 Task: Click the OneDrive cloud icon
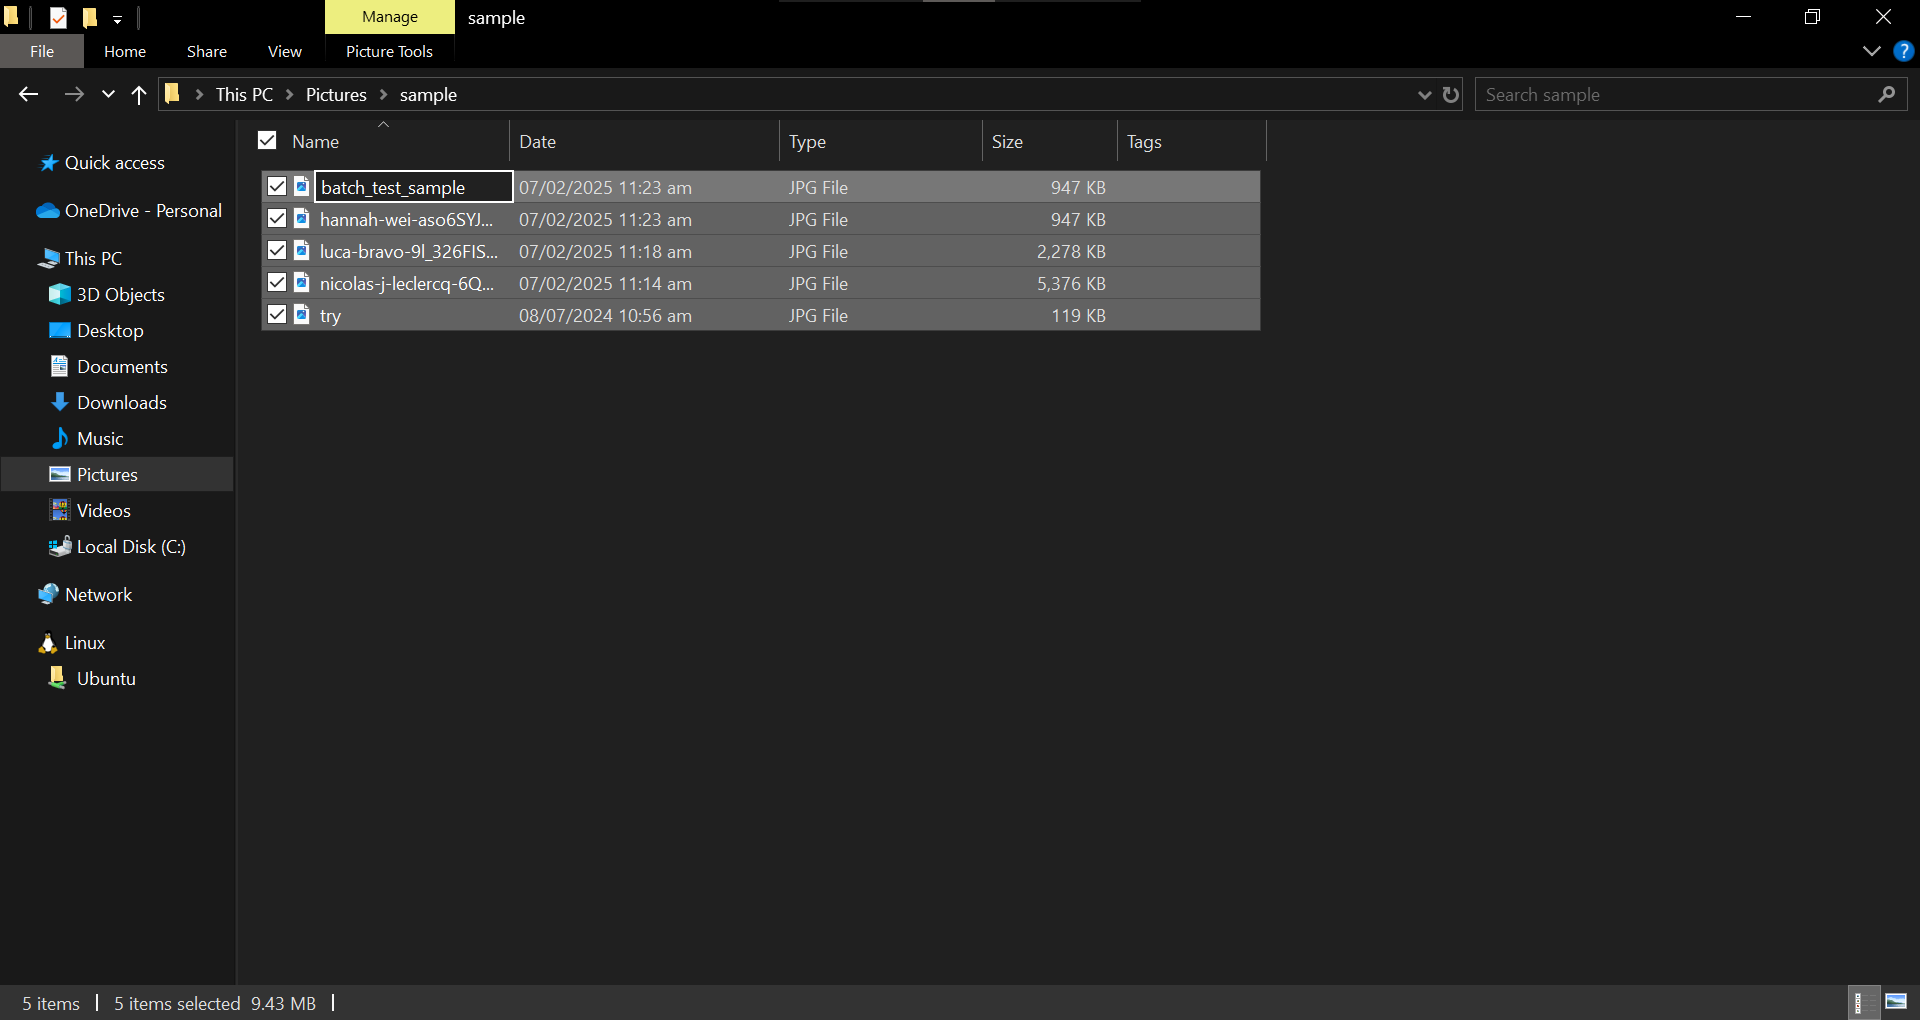tap(48, 211)
